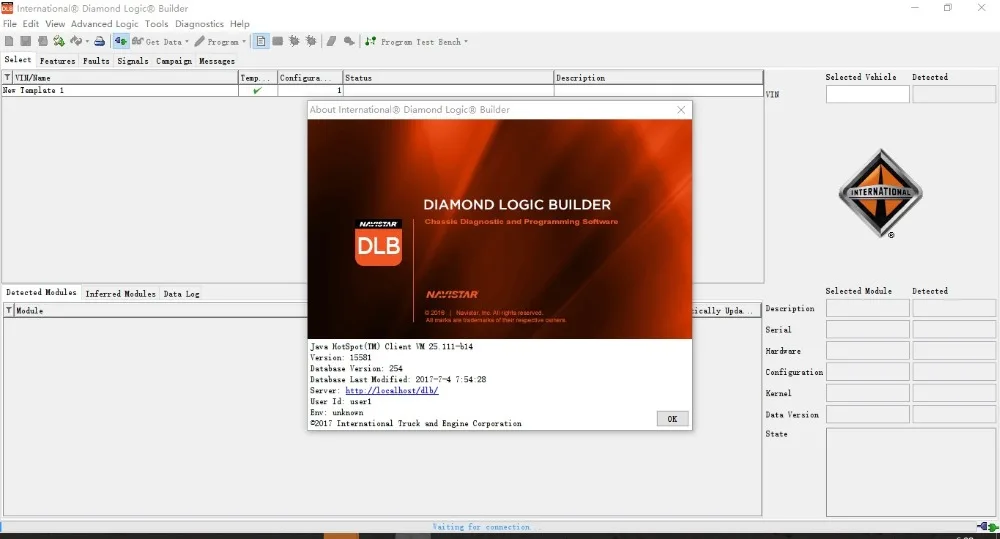This screenshot has width=1000, height=539.
Task: Open the Help menu
Action: click(x=240, y=24)
